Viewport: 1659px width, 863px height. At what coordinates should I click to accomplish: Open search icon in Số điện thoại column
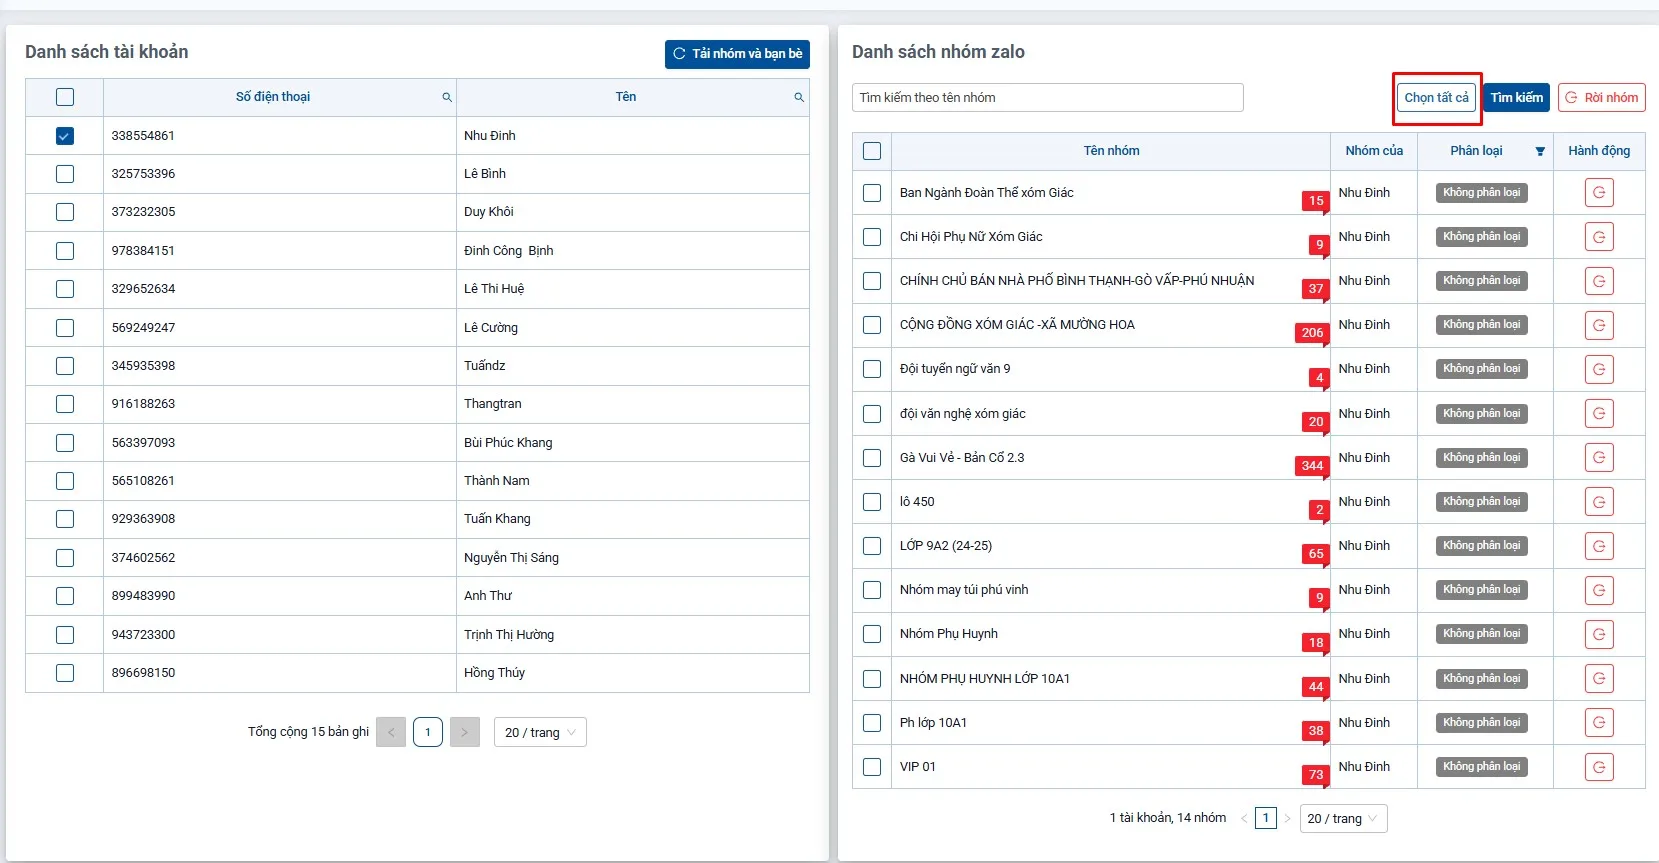pyautogui.click(x=447, y=98)
